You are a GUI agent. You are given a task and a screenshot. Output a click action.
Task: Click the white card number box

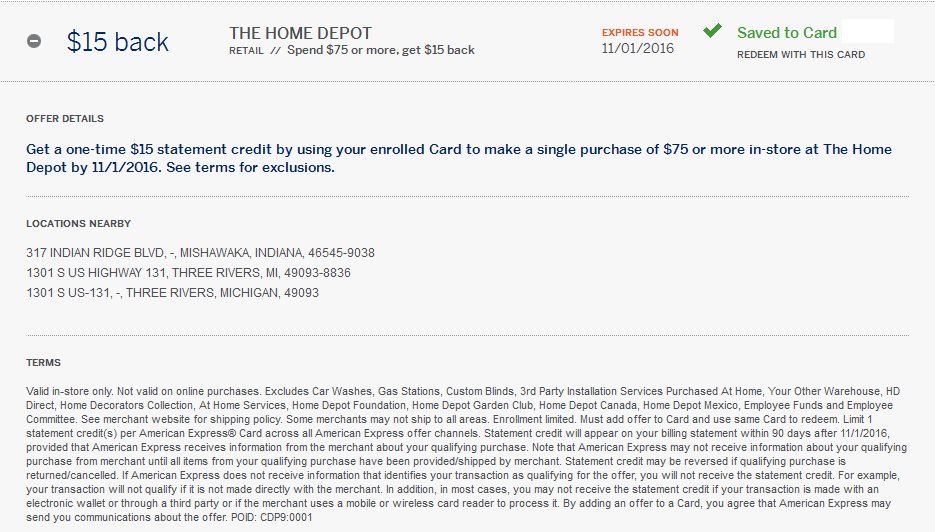pos(868,31)
